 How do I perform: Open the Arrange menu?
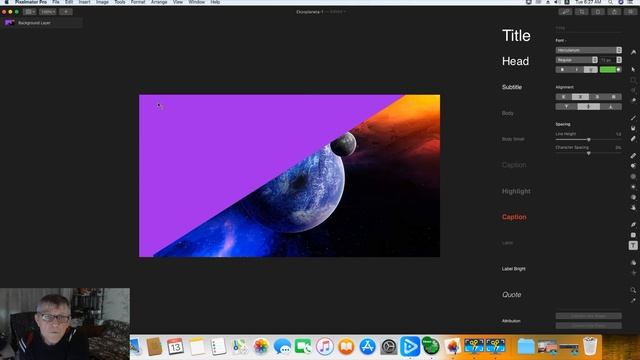(159, 2)
